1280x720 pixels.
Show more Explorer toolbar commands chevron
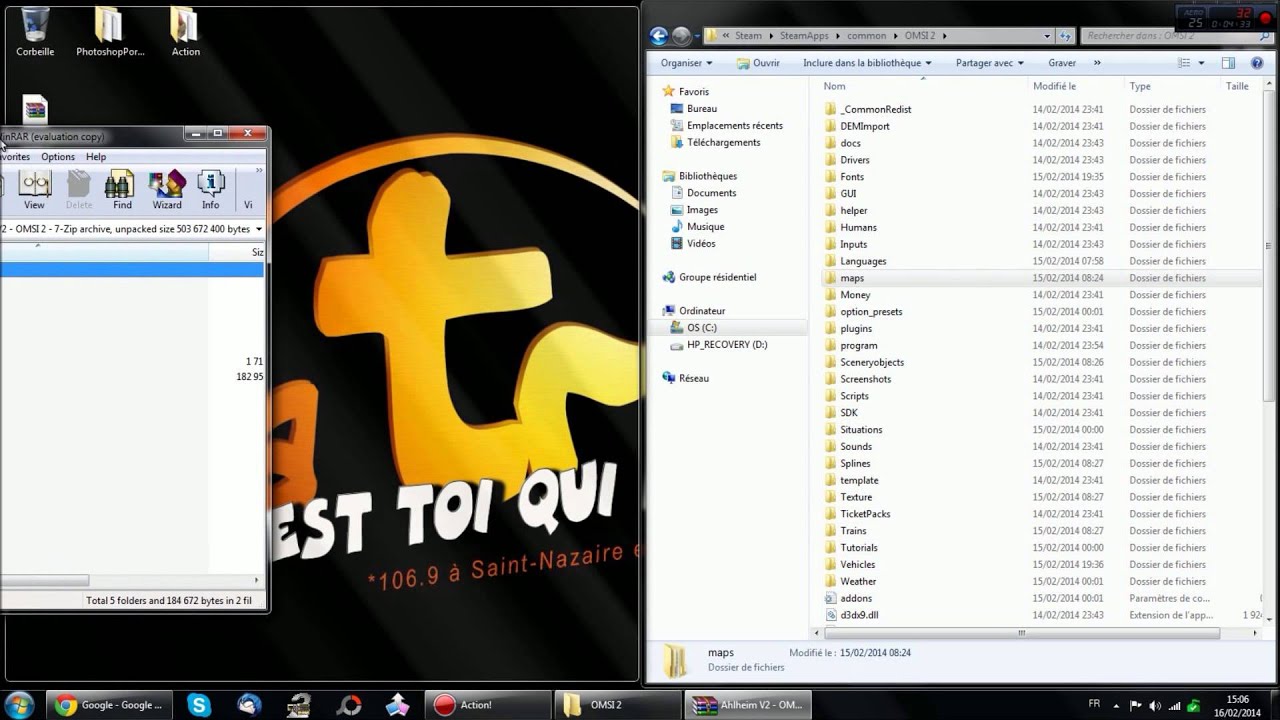(1097, 63)
